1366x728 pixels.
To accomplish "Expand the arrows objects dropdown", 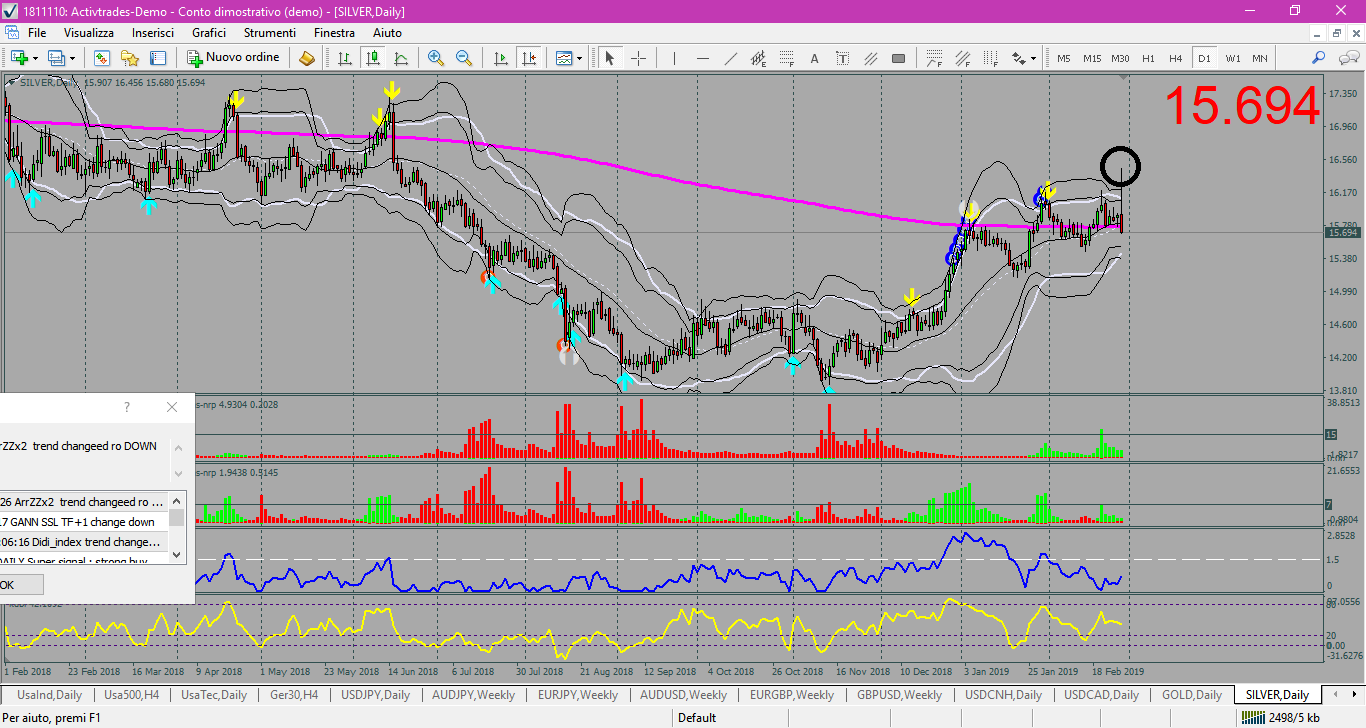I will 1033,58.
